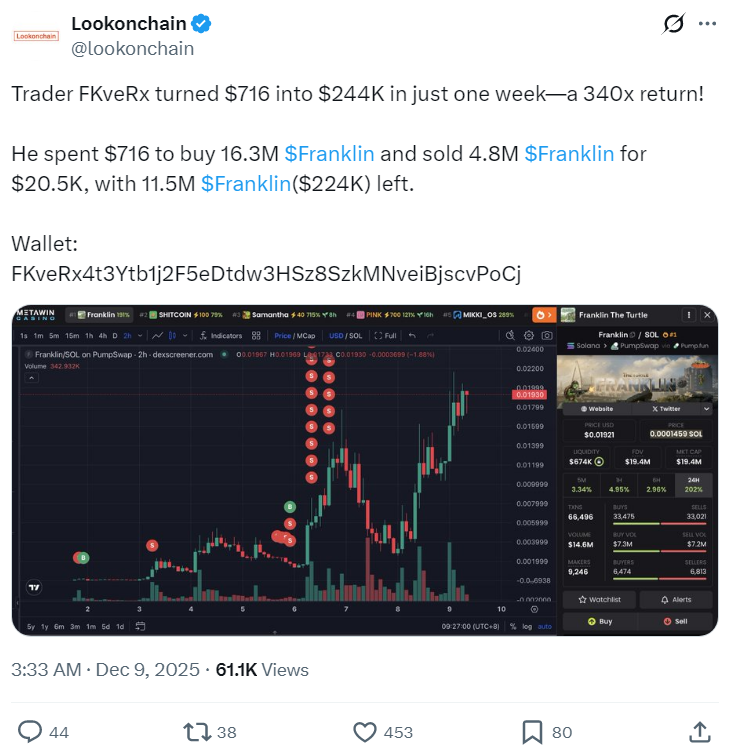
Task: Toggle the chart log scale option
Action: coord(527,626)
